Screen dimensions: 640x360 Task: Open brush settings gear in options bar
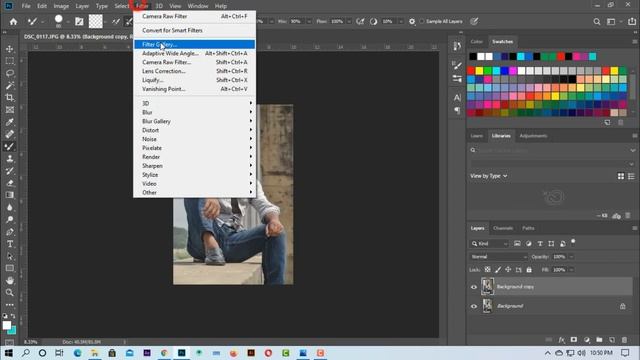point(412,21)
